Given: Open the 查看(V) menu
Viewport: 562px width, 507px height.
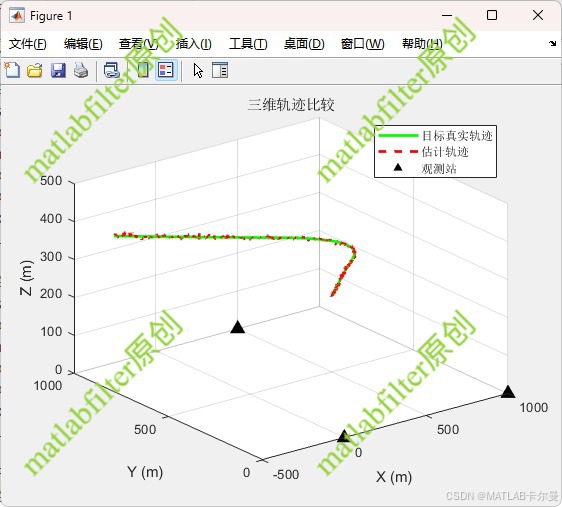Looking at the screenshot, I should [x=138, y=44].
